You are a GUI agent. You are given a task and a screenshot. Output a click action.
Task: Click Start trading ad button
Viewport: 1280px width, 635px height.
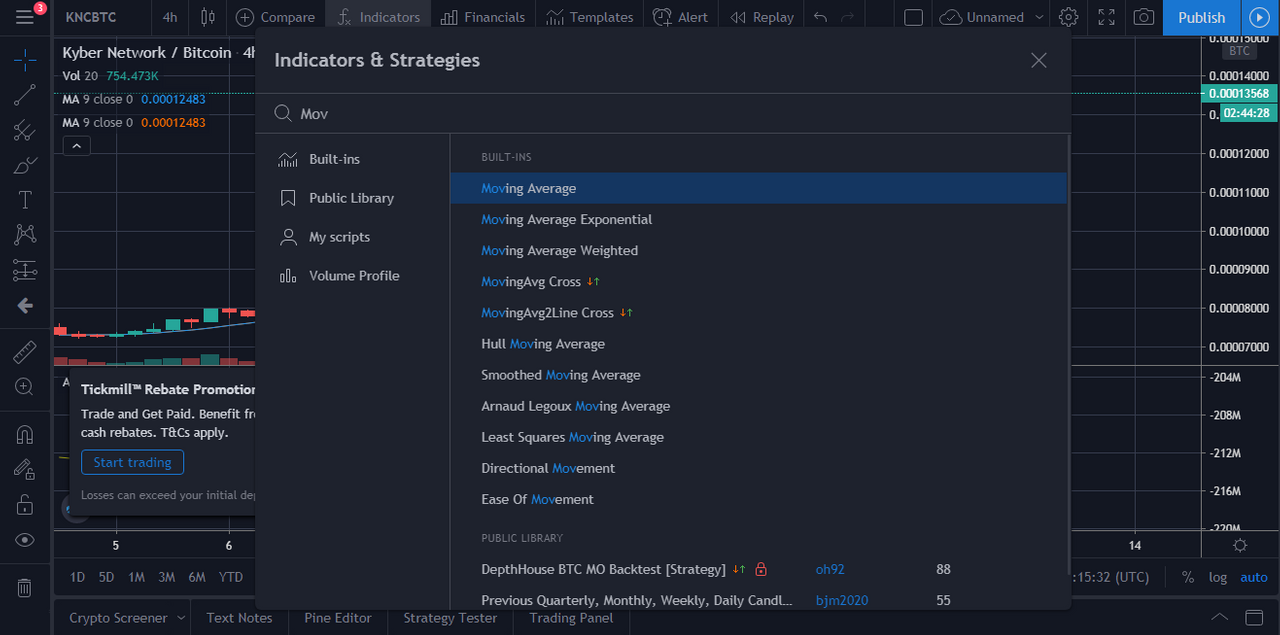[x=132, y=462]
